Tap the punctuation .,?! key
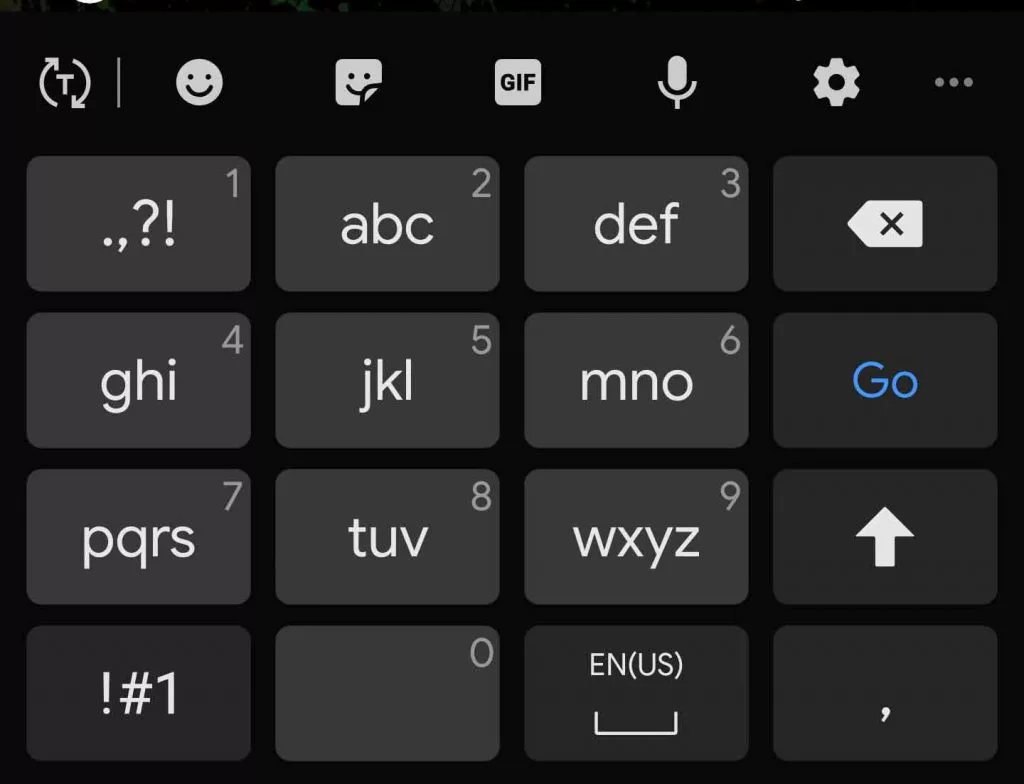This screenshot has height=784, width=1024. coord(138,223)
